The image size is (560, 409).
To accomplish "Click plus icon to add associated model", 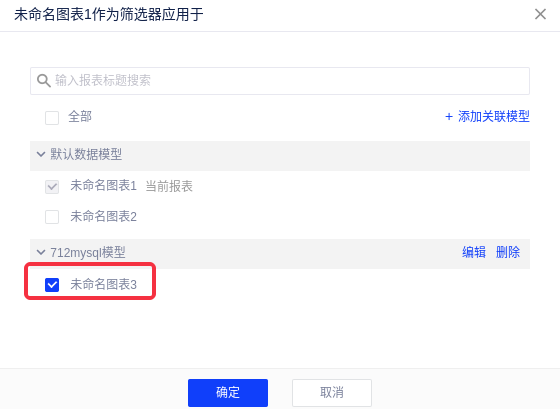I will pos(449,116).
